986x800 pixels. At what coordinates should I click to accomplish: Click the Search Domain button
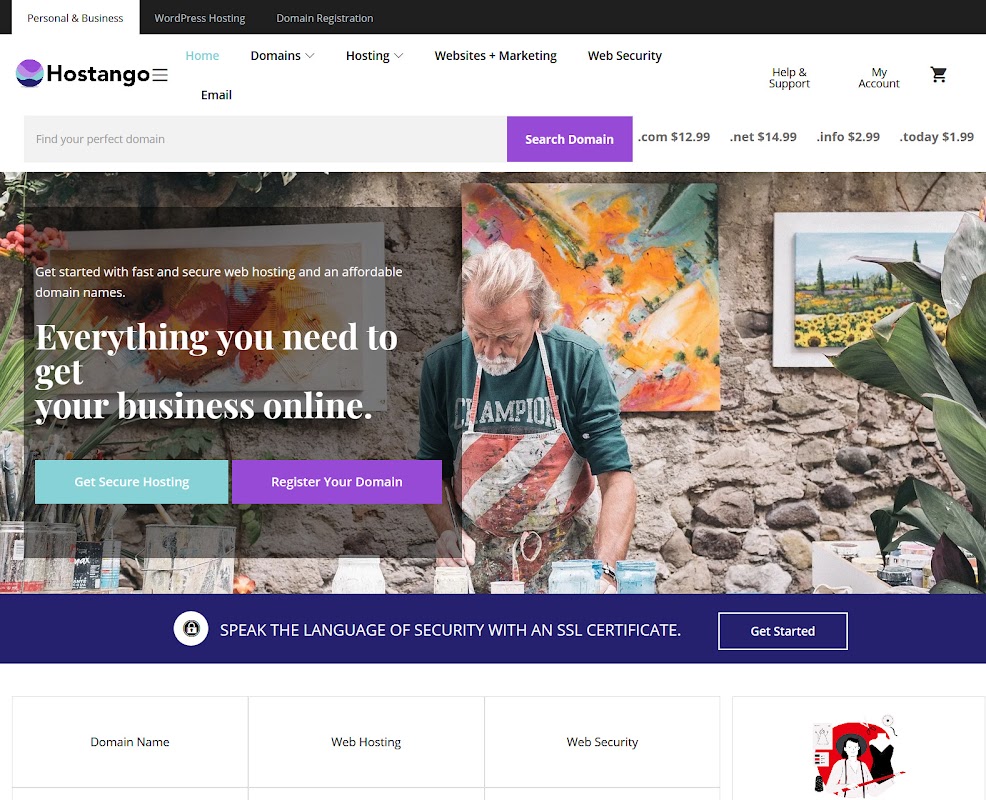coord(570,139)
